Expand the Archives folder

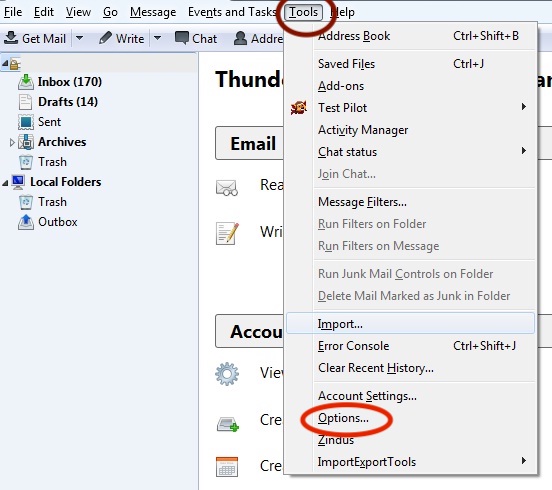12,142
